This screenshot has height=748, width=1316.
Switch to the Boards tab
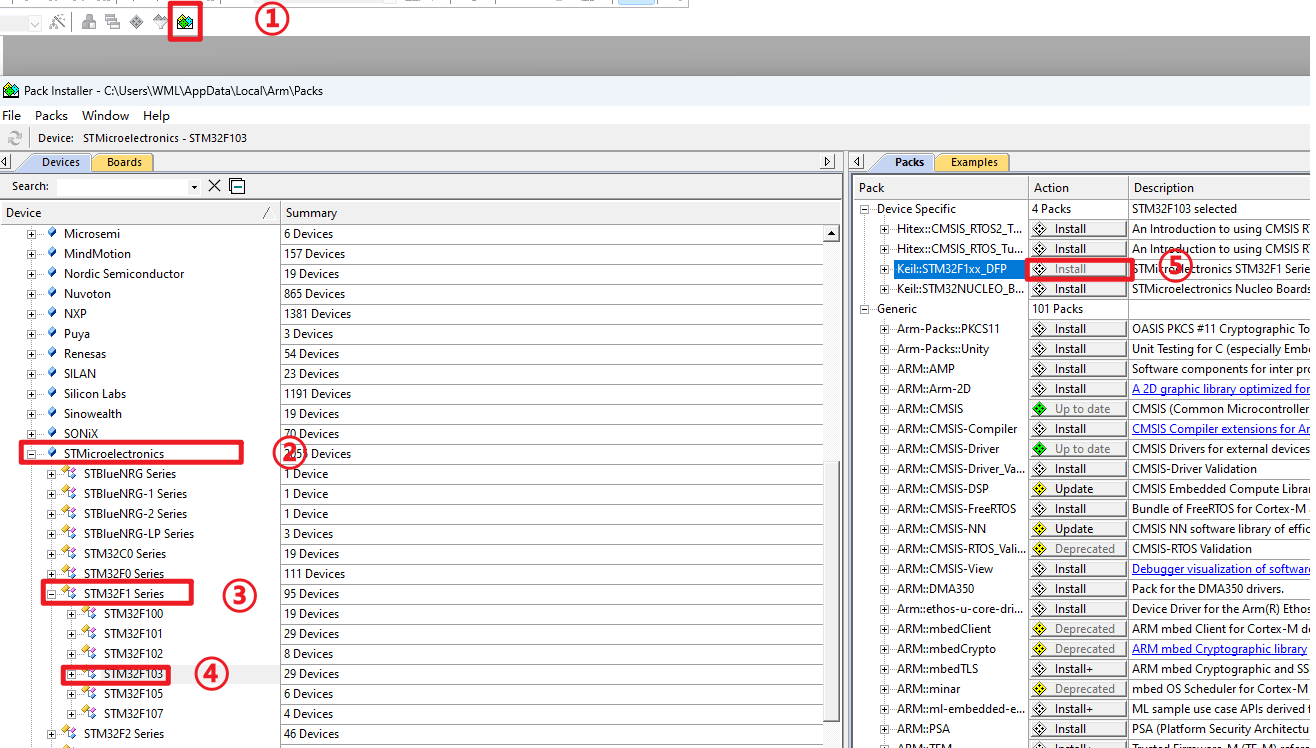click(124, 162)
